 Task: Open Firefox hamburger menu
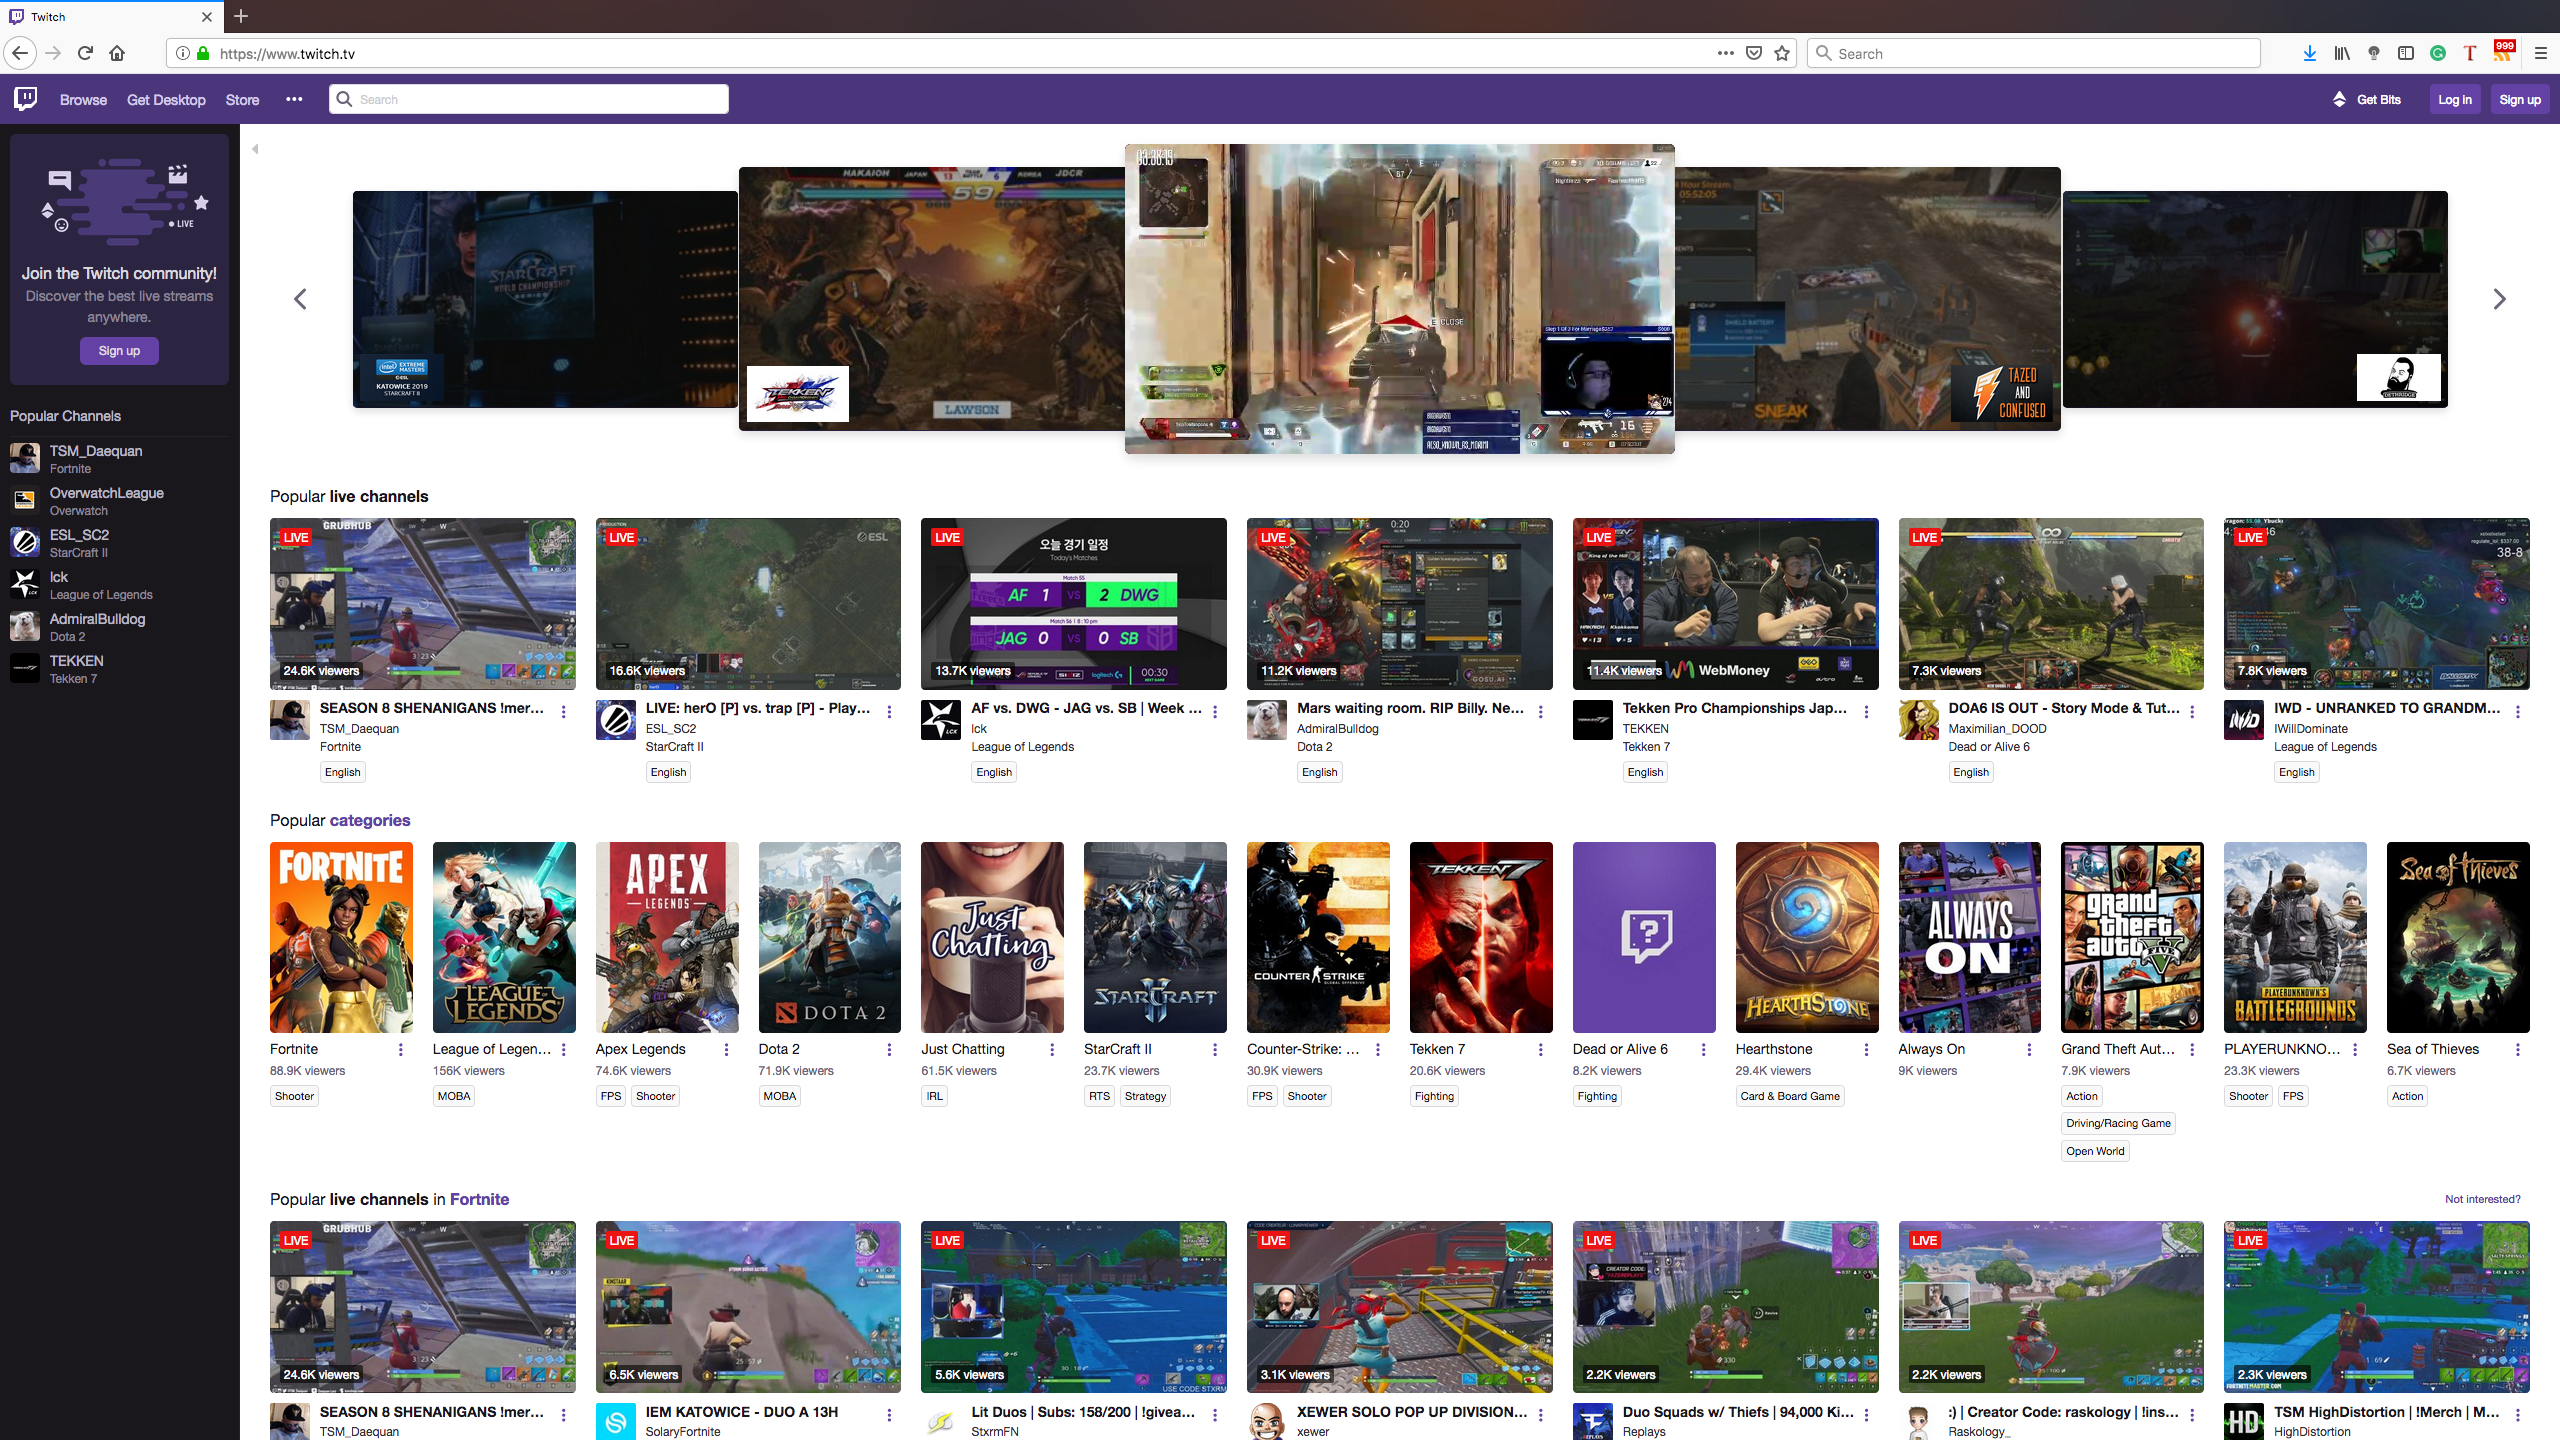2540,53
